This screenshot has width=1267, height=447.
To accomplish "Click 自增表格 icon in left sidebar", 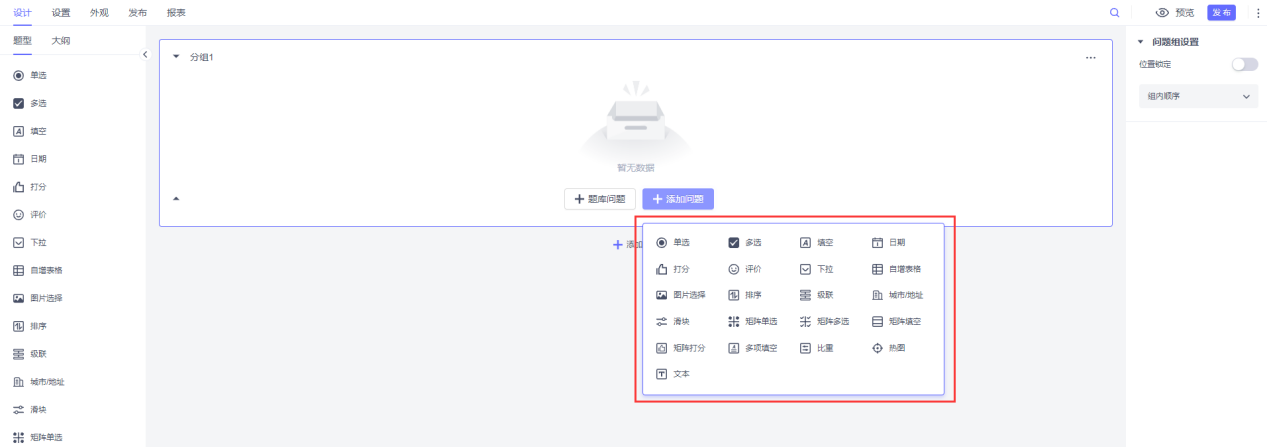I will pyautogui.click(x=18, y=270).
